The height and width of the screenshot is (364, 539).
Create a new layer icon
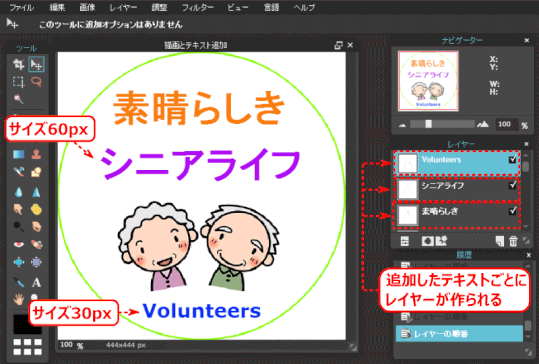pos(499,241)
